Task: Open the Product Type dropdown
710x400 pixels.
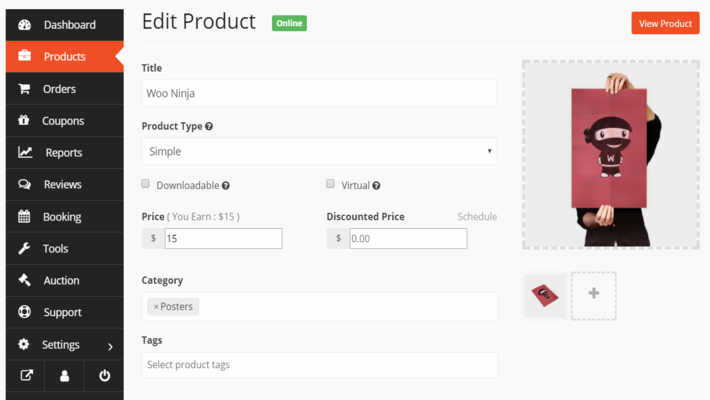Action: tap(319, 151)
